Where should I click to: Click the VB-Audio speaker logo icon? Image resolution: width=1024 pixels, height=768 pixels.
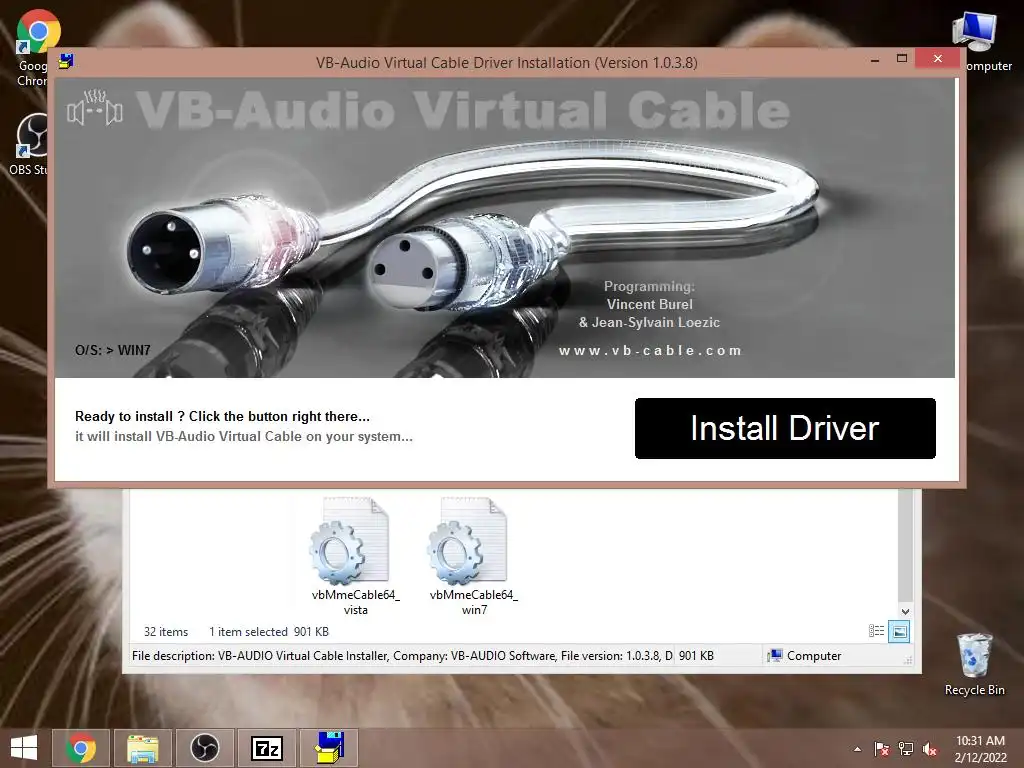[x=95, y=108]
